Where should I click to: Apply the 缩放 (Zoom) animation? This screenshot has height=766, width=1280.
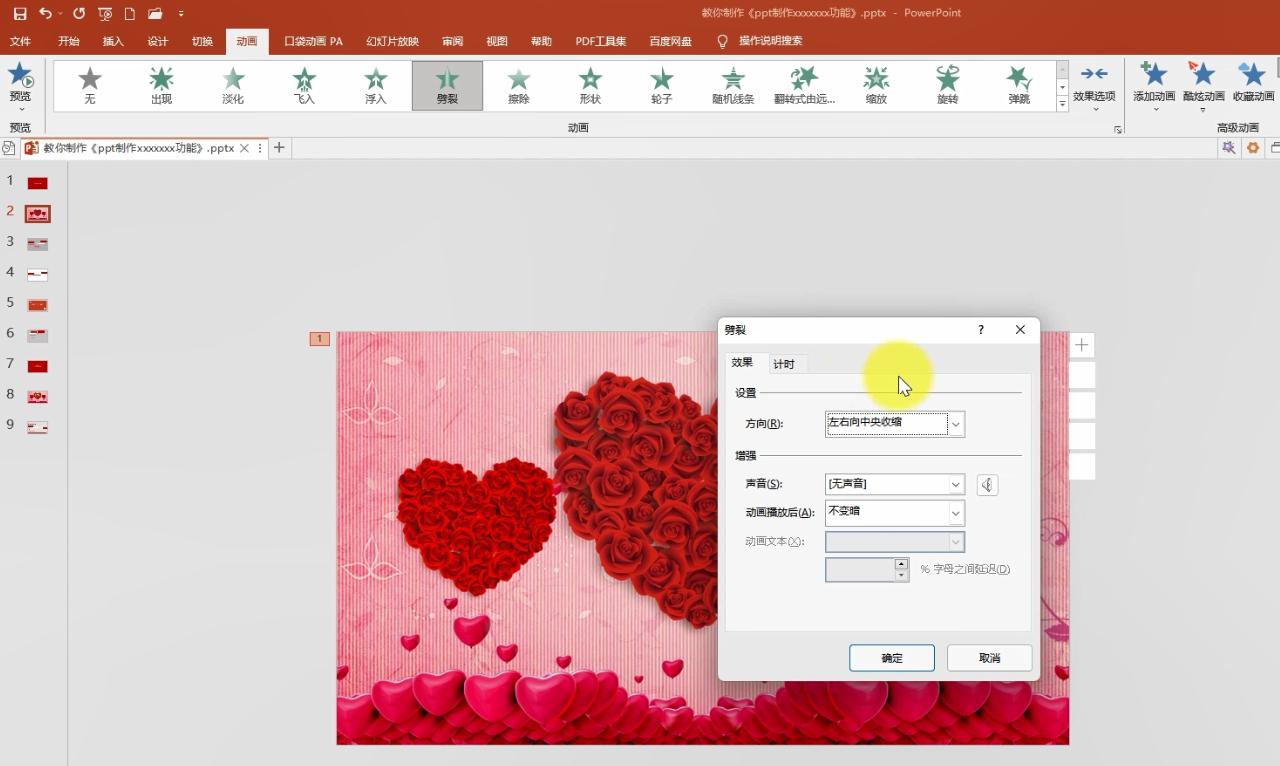tap(875, 85)
